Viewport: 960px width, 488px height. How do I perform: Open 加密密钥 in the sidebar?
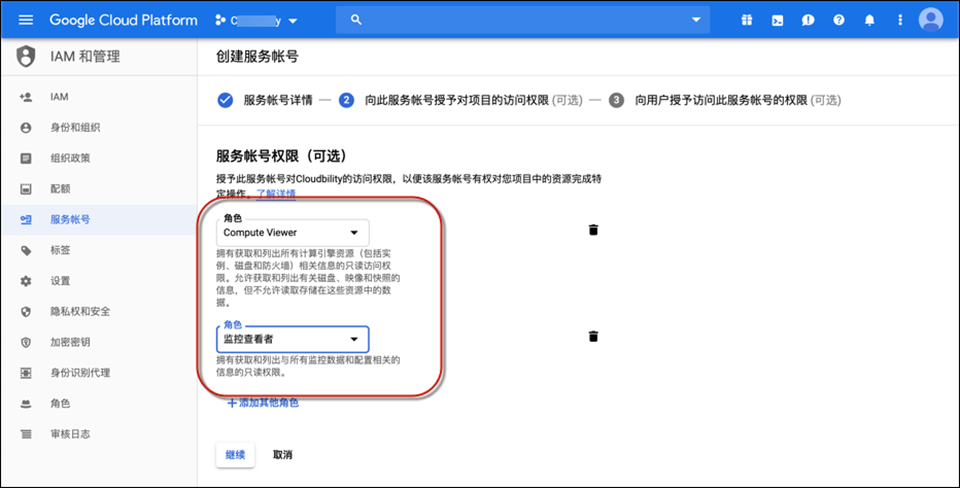pyautogui.click(x=70, y=342)
